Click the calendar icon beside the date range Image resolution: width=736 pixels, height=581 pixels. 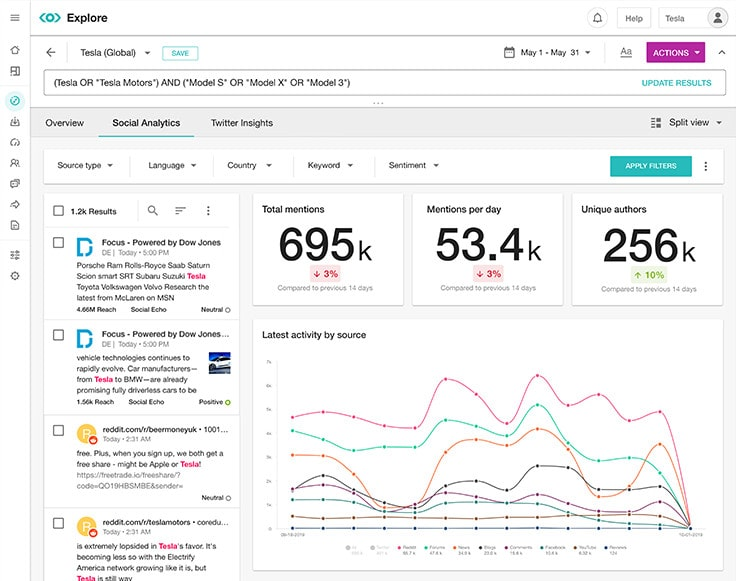[x=509, y=52]
